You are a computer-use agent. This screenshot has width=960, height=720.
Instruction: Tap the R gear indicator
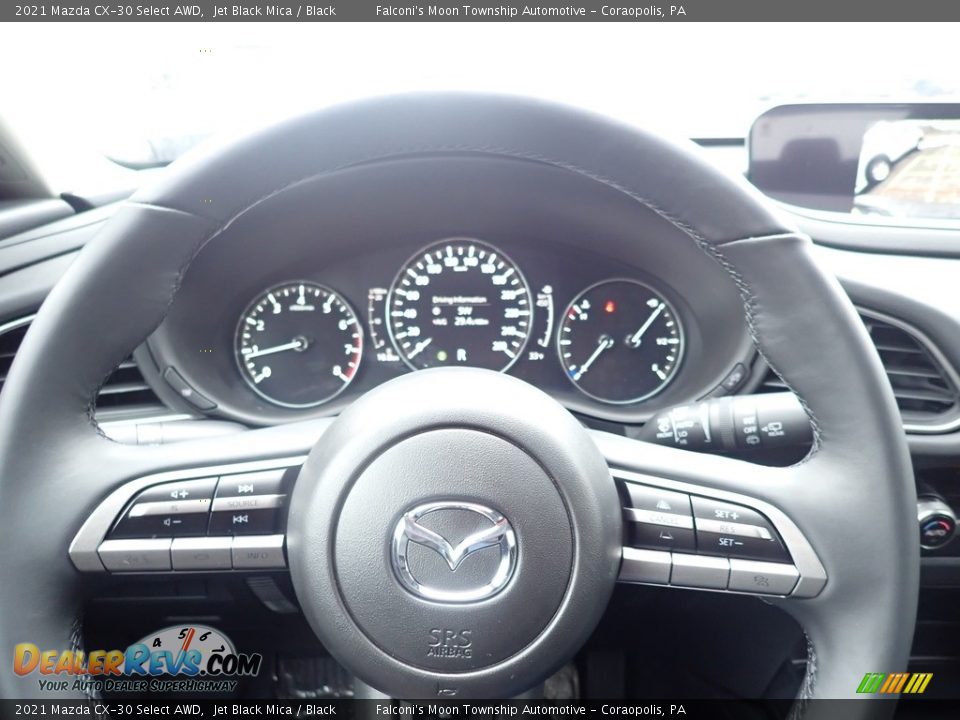click(x=461, y=355)
